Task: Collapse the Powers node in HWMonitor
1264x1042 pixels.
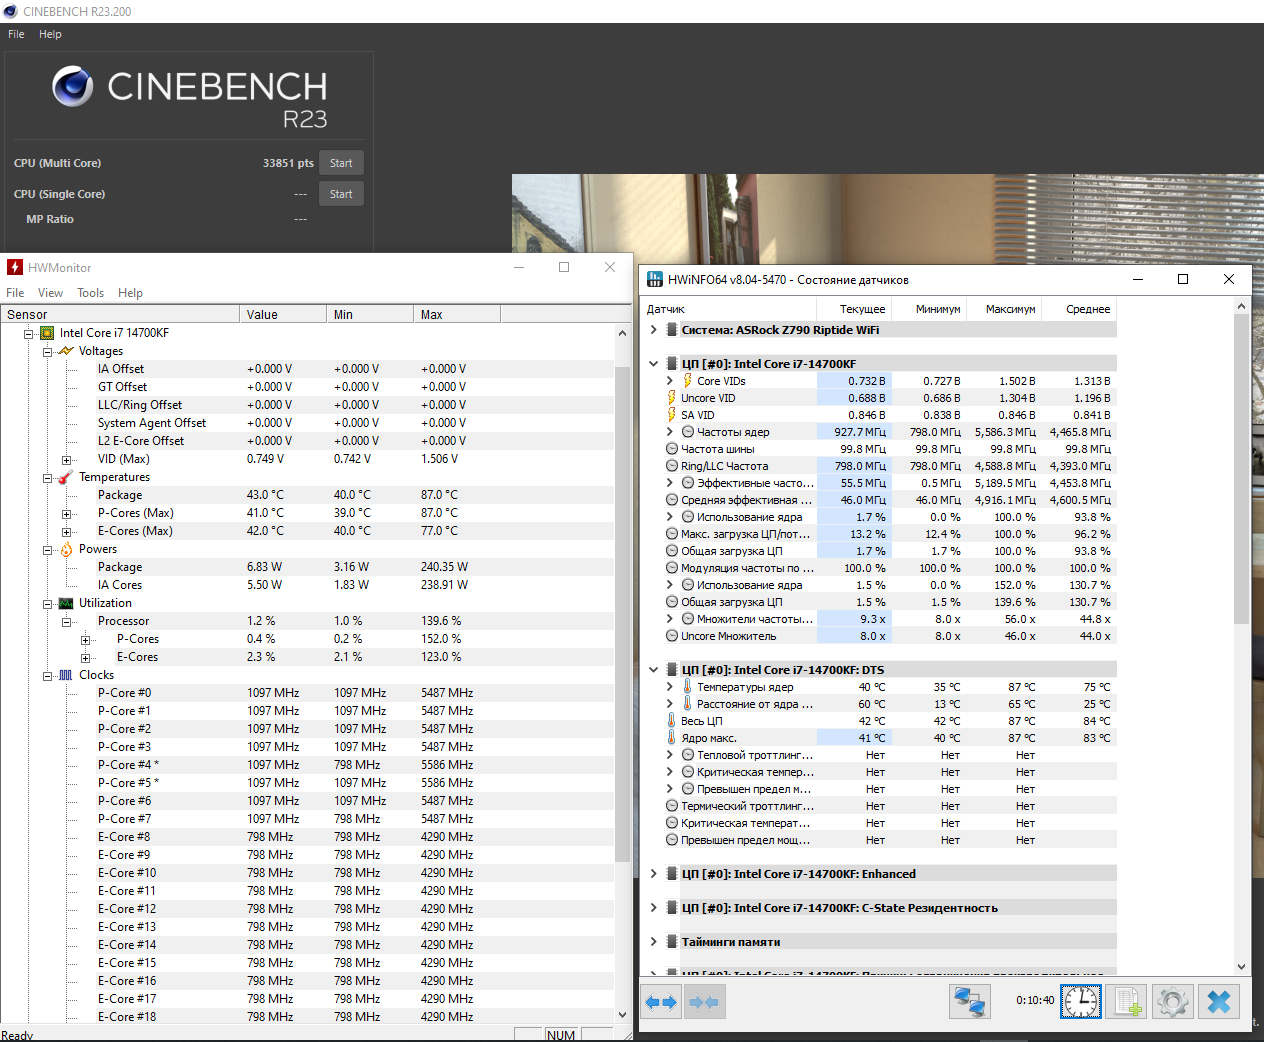Action: pos(47,550)
